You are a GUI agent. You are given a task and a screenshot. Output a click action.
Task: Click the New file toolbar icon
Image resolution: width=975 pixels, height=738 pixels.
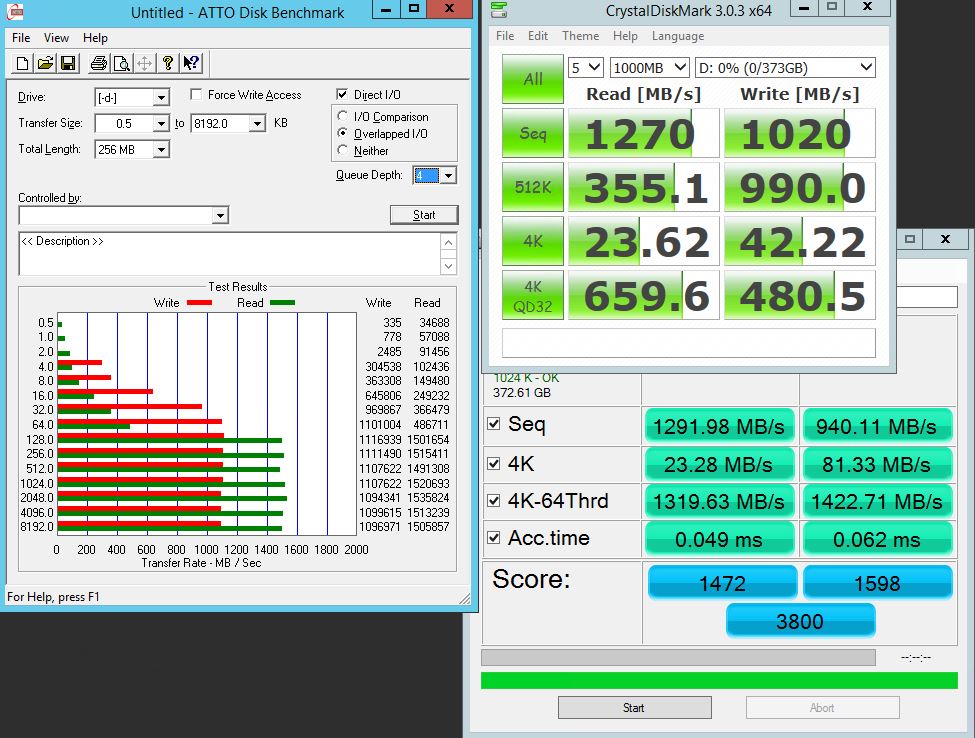click(x=22, y=64)
